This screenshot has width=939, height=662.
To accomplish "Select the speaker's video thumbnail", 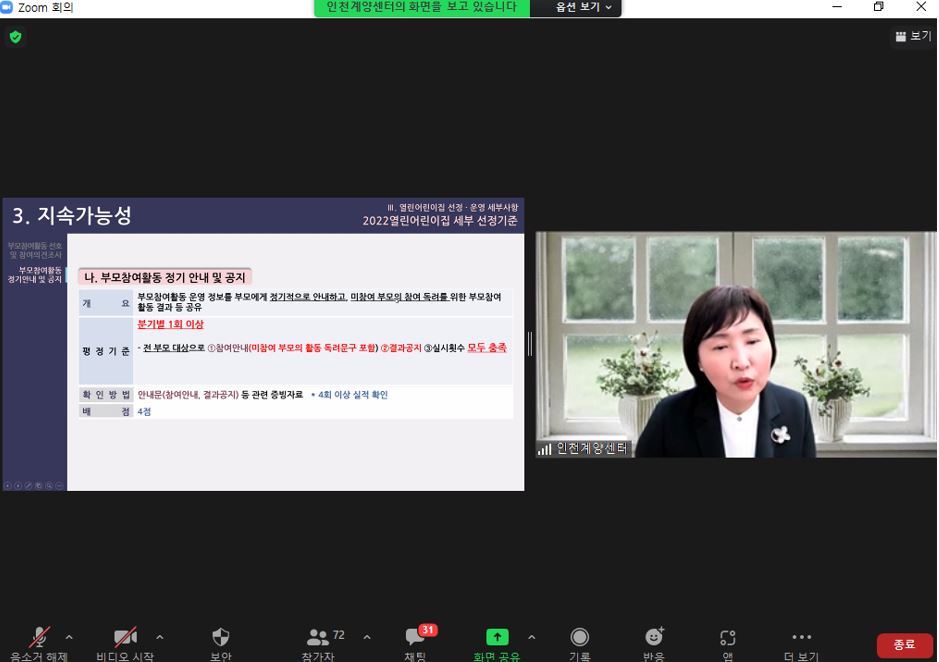I will tap(736, 344).
